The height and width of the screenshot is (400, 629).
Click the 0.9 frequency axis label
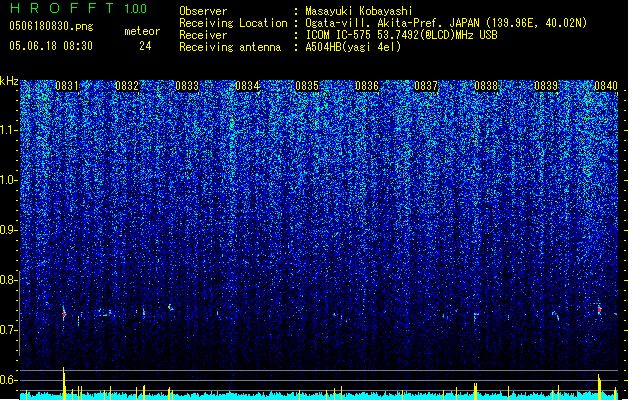[x=7, y=230]
